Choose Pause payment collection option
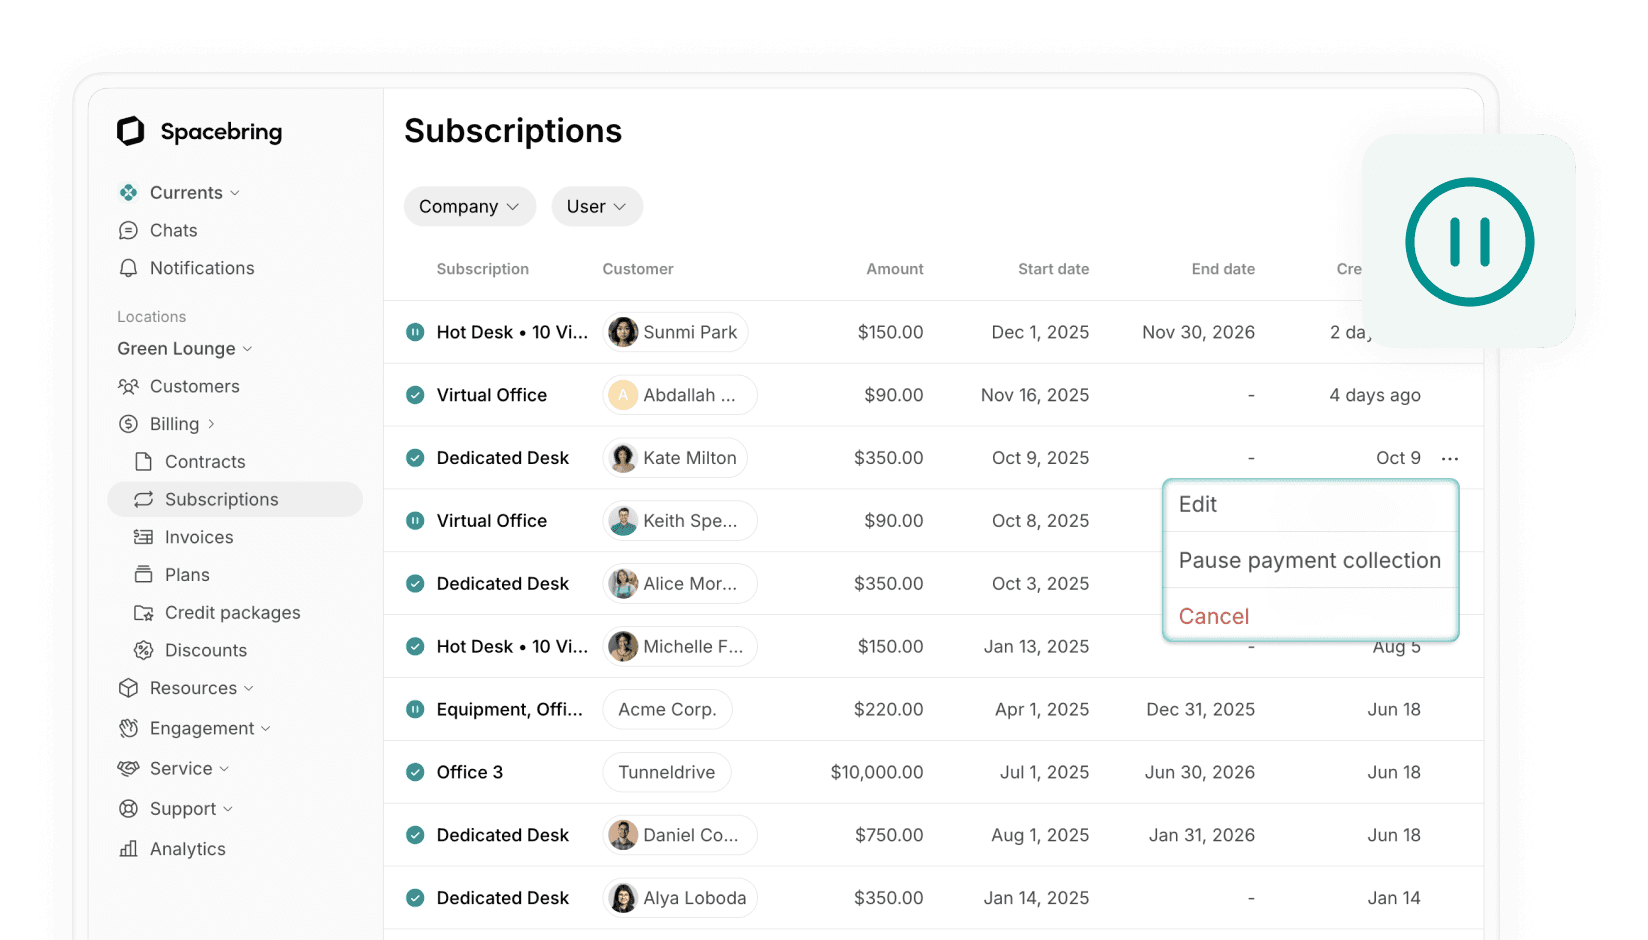This screenshot has width=1648, height=940. click(x=1310, y=560)
